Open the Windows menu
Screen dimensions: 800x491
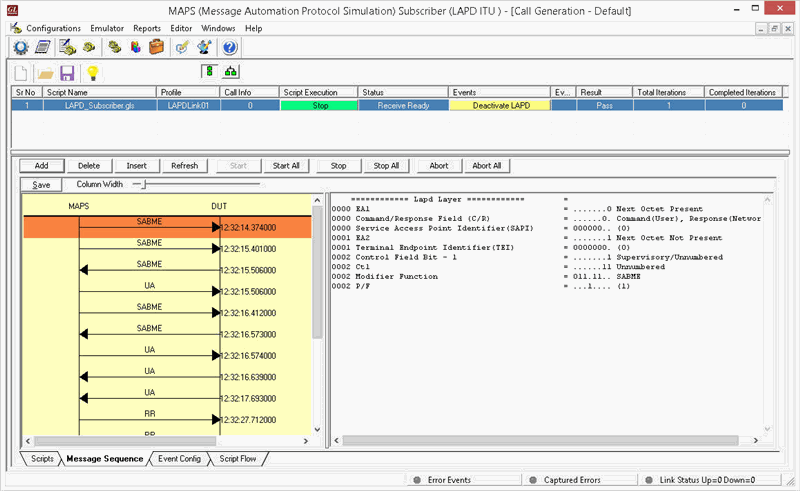218,28
